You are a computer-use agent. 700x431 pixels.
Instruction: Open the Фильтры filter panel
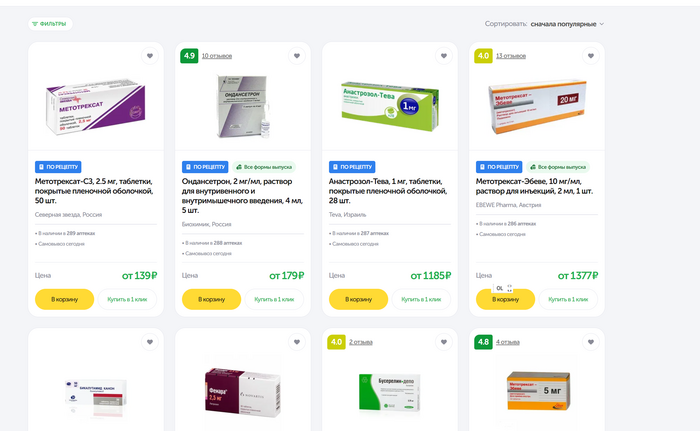coord(50,24)
